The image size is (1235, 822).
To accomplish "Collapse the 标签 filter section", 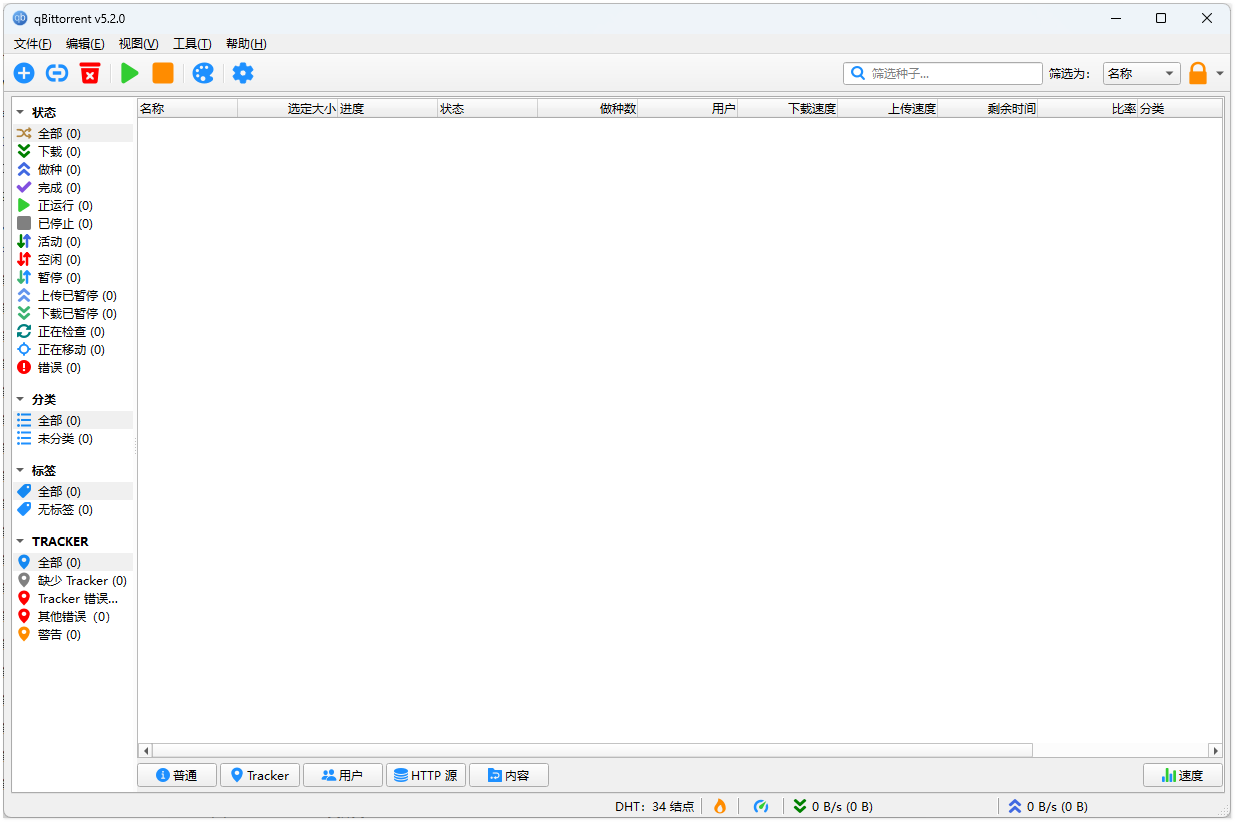I will (20, 471).
